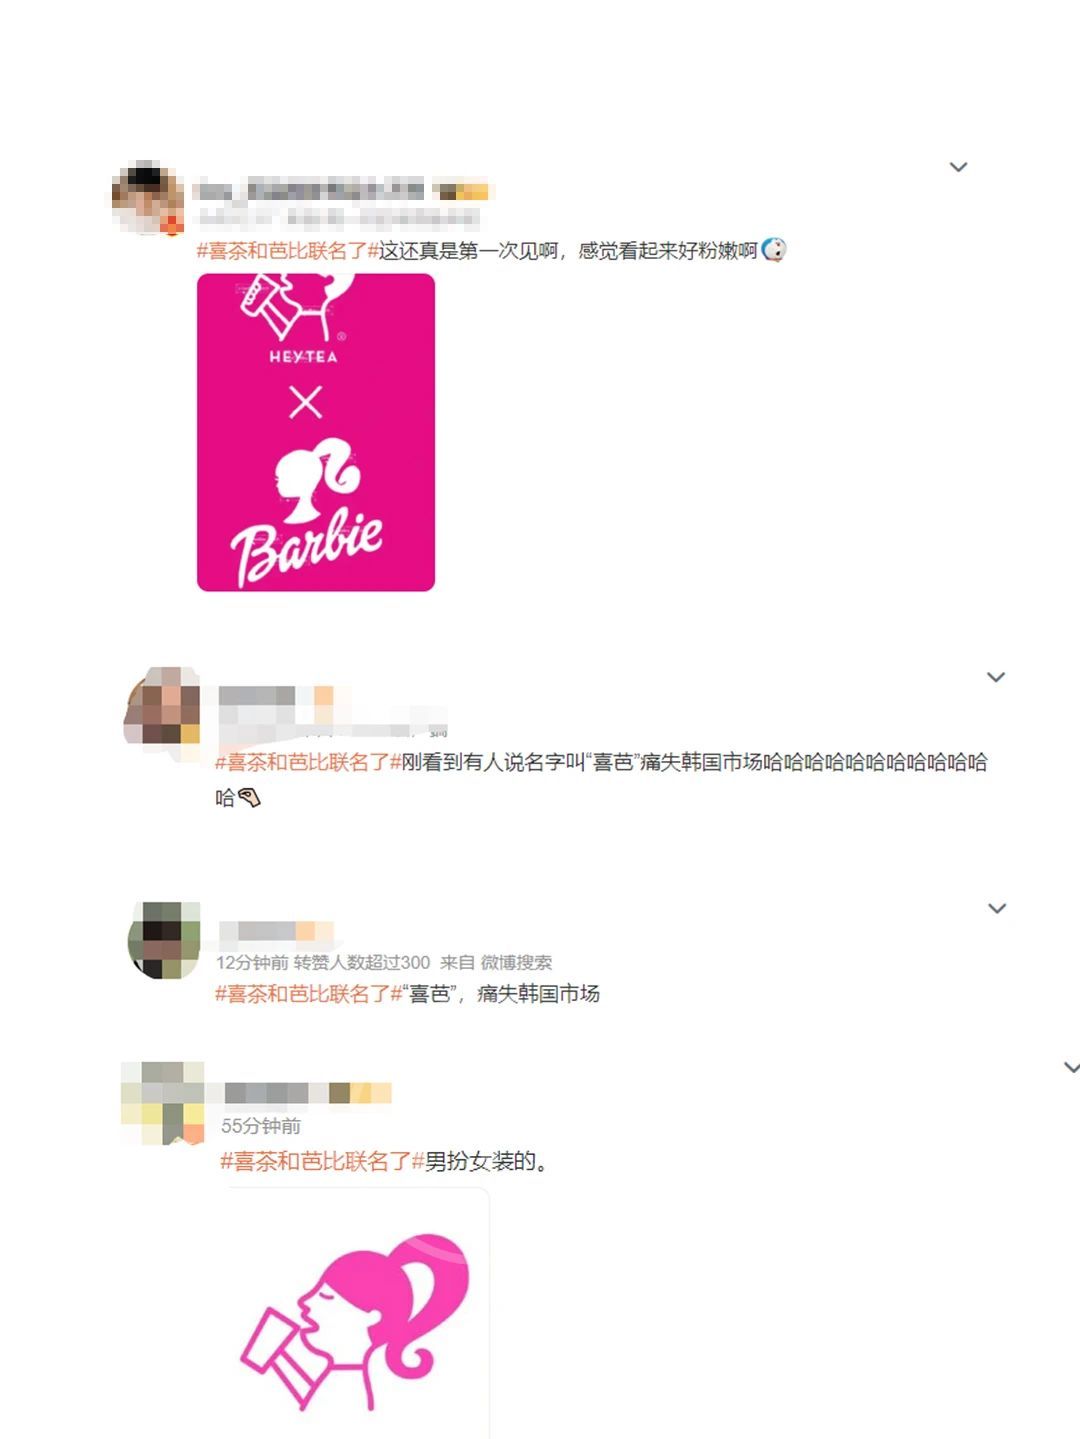This screenshot has height=1439, width=1080.
Task: Click the 微博搜索 source link
Action: click(516, 962)
